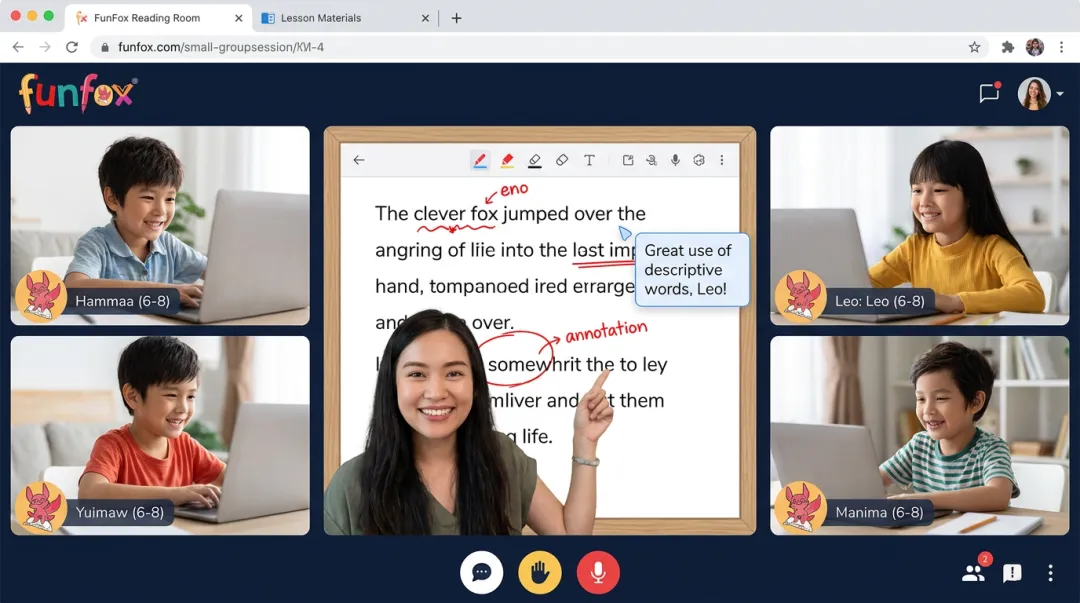The height and width of the screenshot is (603, 1080).
Task: Click the FunFox logo
Action: coord(77,93)
